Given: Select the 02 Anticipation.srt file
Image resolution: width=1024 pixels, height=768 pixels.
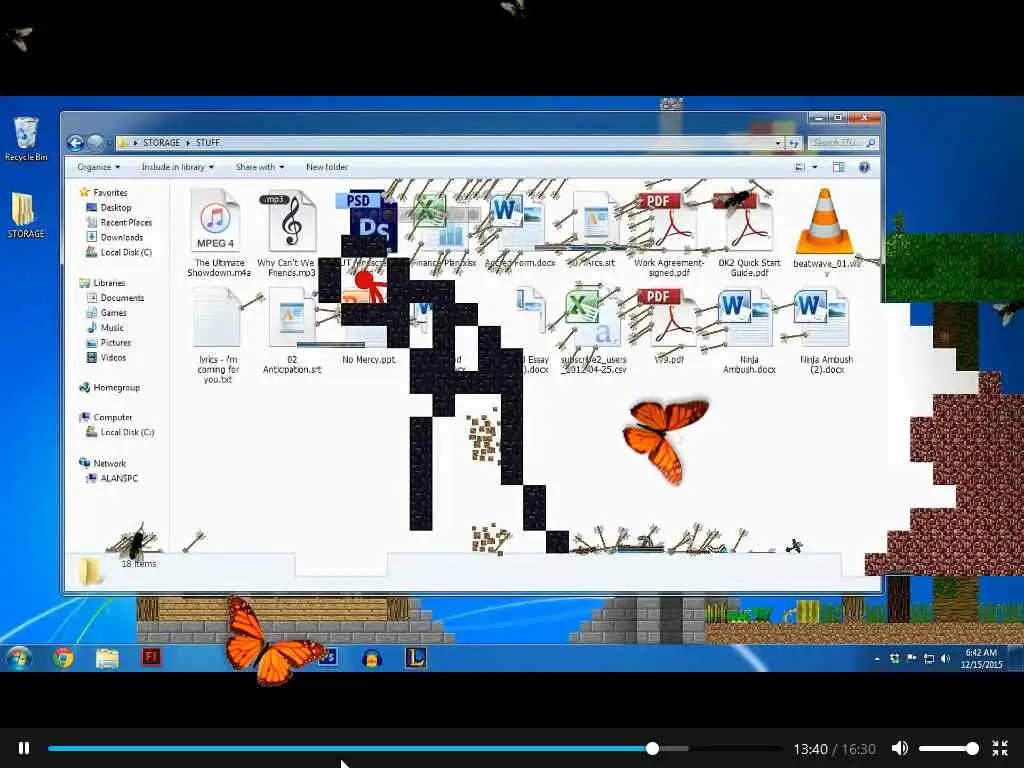Looking at the screenshot, I should 292,330.
